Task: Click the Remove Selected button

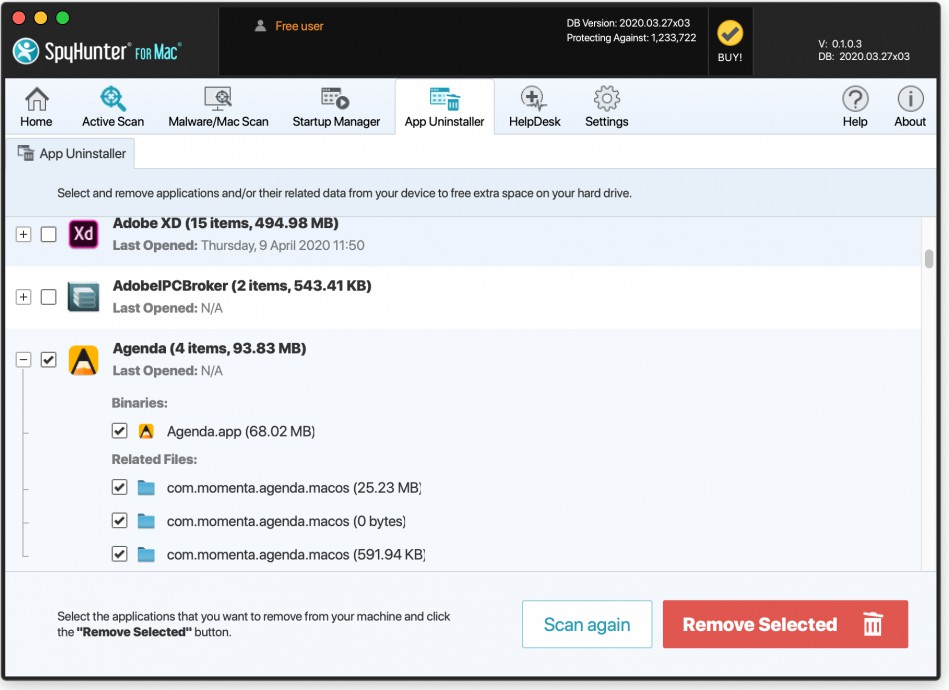Action: coord(785,625)
